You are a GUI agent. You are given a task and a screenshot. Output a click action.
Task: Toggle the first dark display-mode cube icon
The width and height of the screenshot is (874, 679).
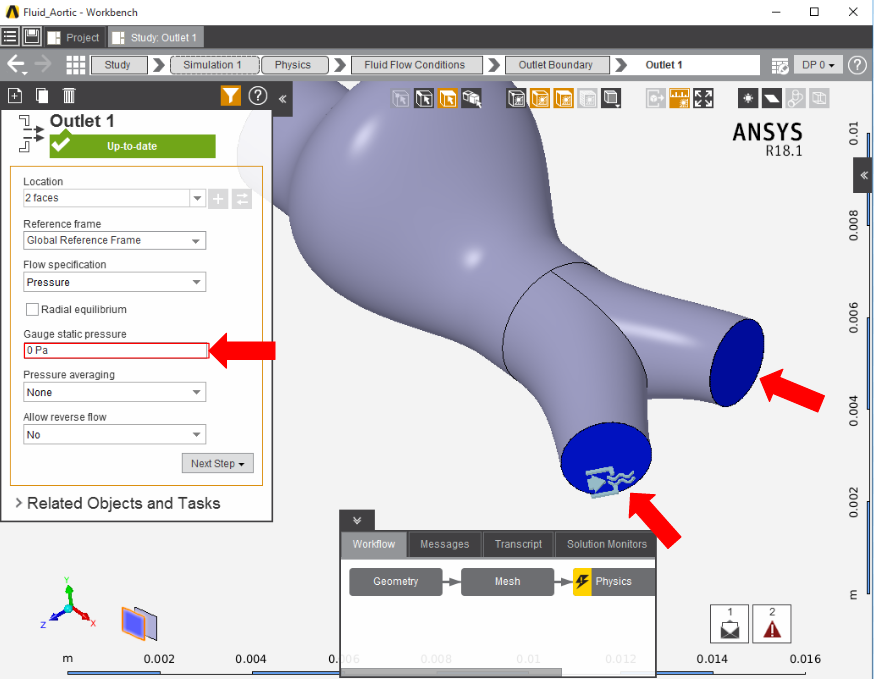pyautogui.click(x=517, y=99)
